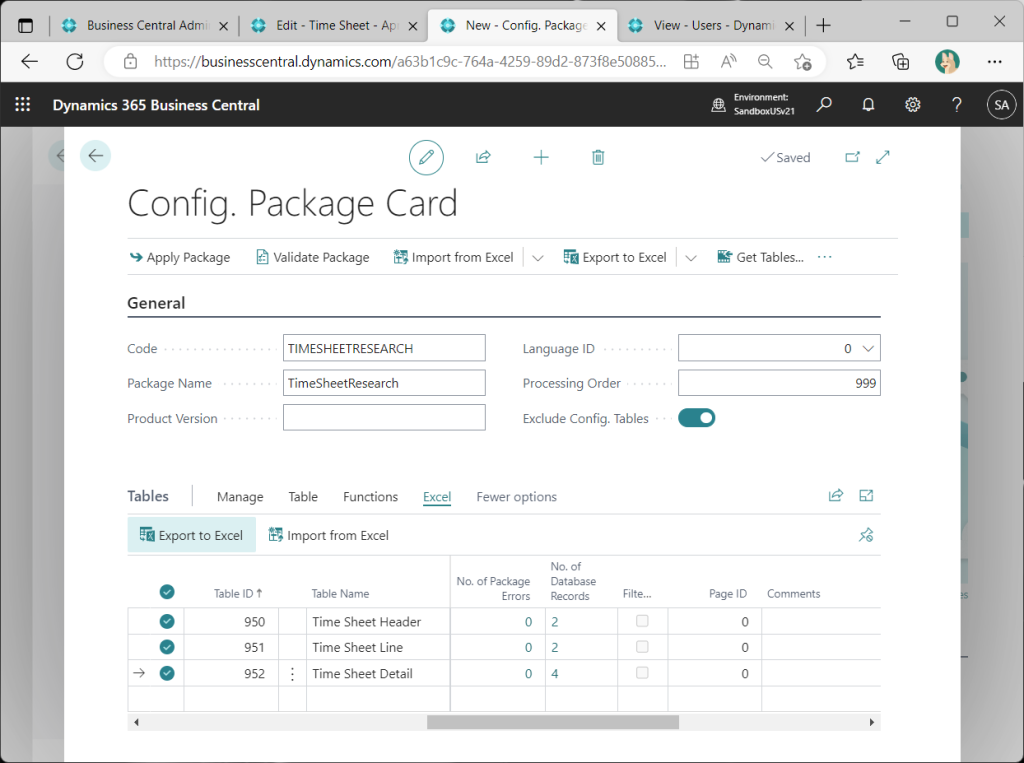The width and height of the screenshot is (1024, 763).
Task: Open the Language ID dropdown
Action: pyautogui.click(x=868, y=348)
